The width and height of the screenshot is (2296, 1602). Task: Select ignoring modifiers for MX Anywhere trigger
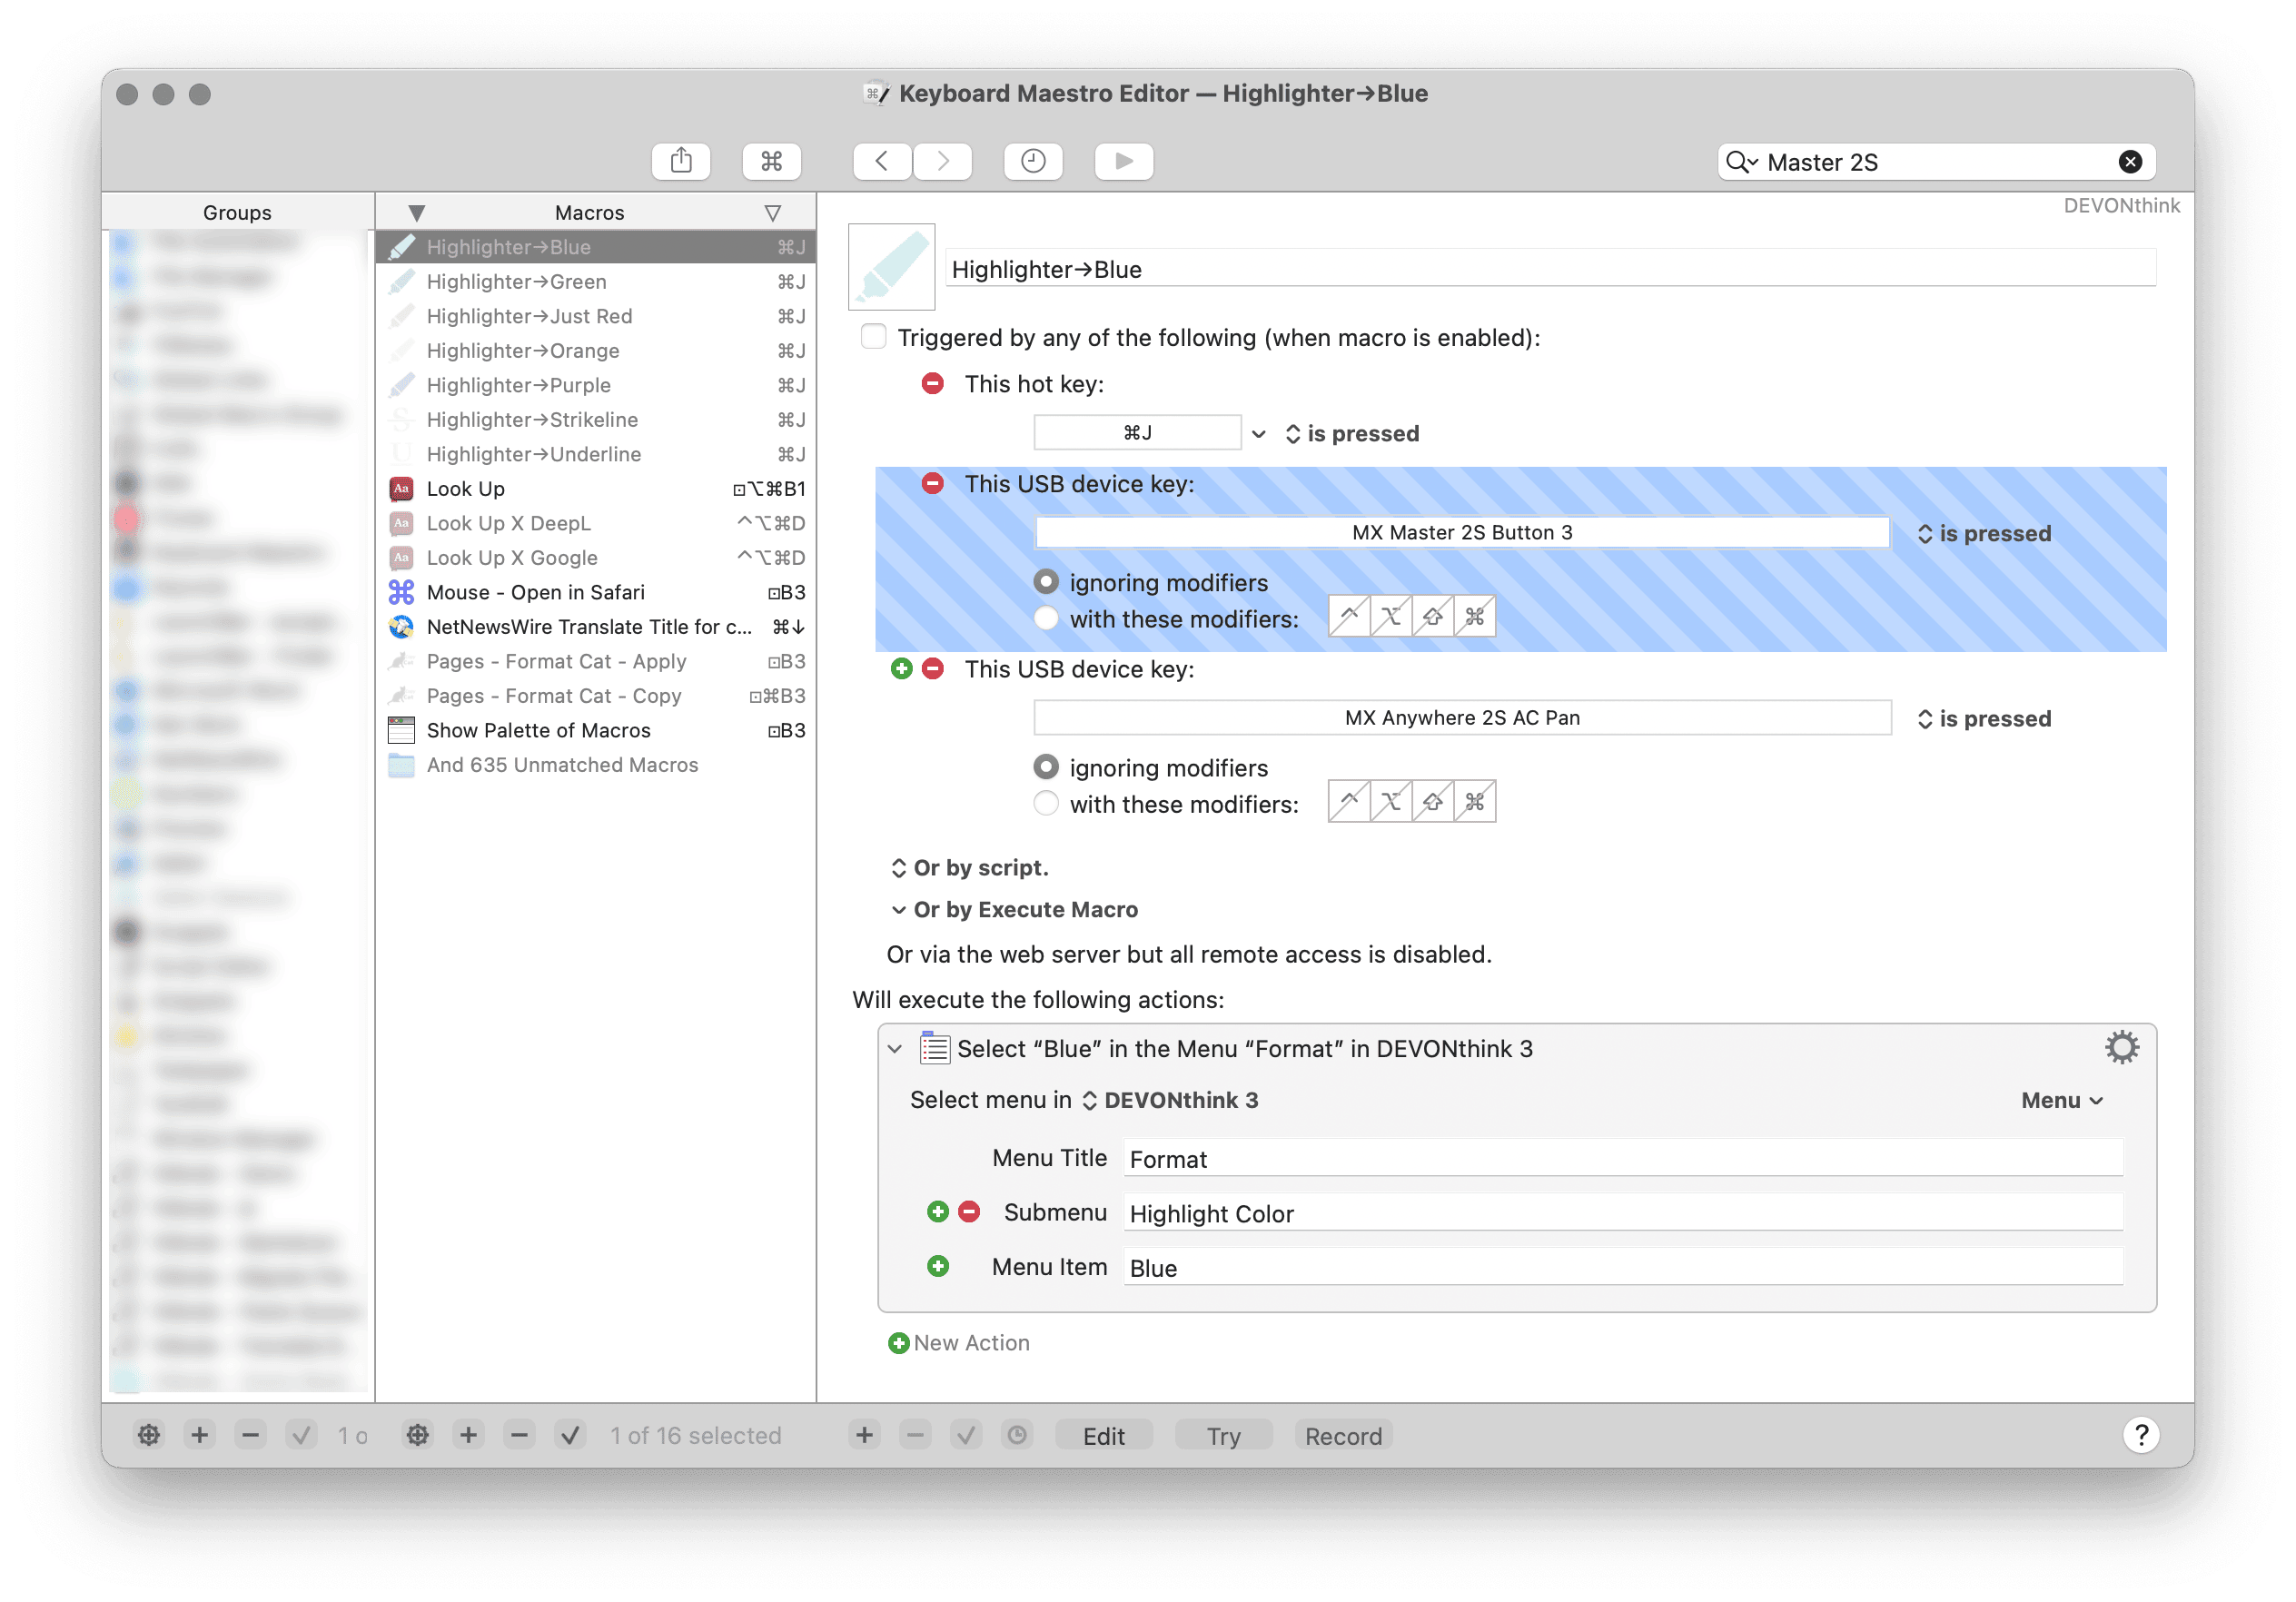coord(1045,767)
